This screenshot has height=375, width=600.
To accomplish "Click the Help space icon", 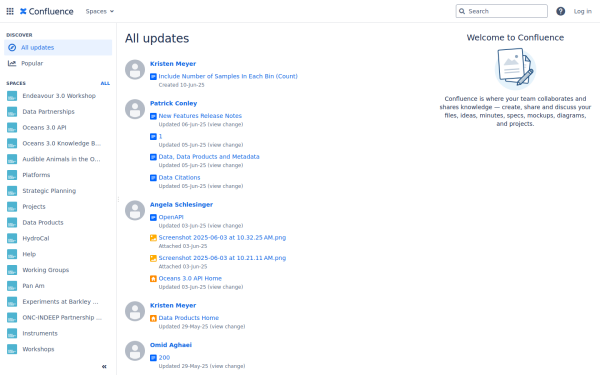I will click(x=12, y=254).
